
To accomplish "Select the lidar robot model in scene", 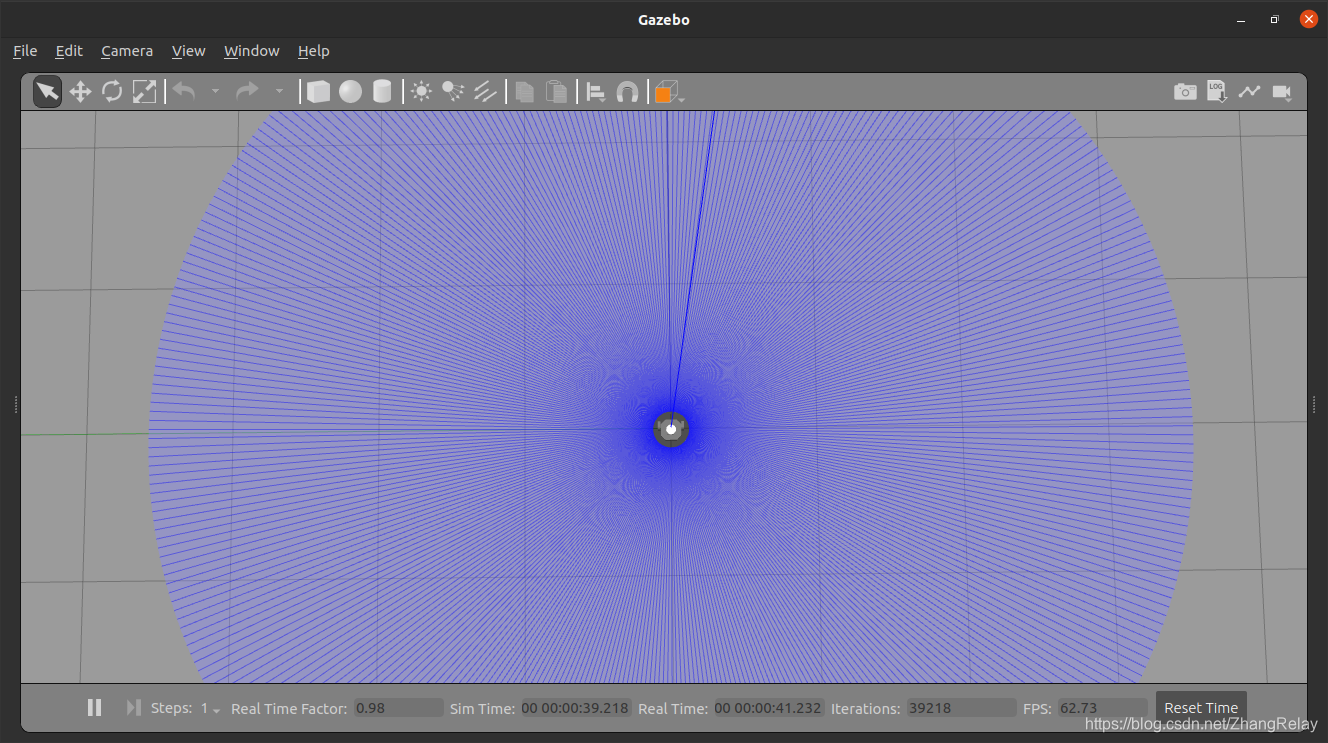I will tap(671, 429).
